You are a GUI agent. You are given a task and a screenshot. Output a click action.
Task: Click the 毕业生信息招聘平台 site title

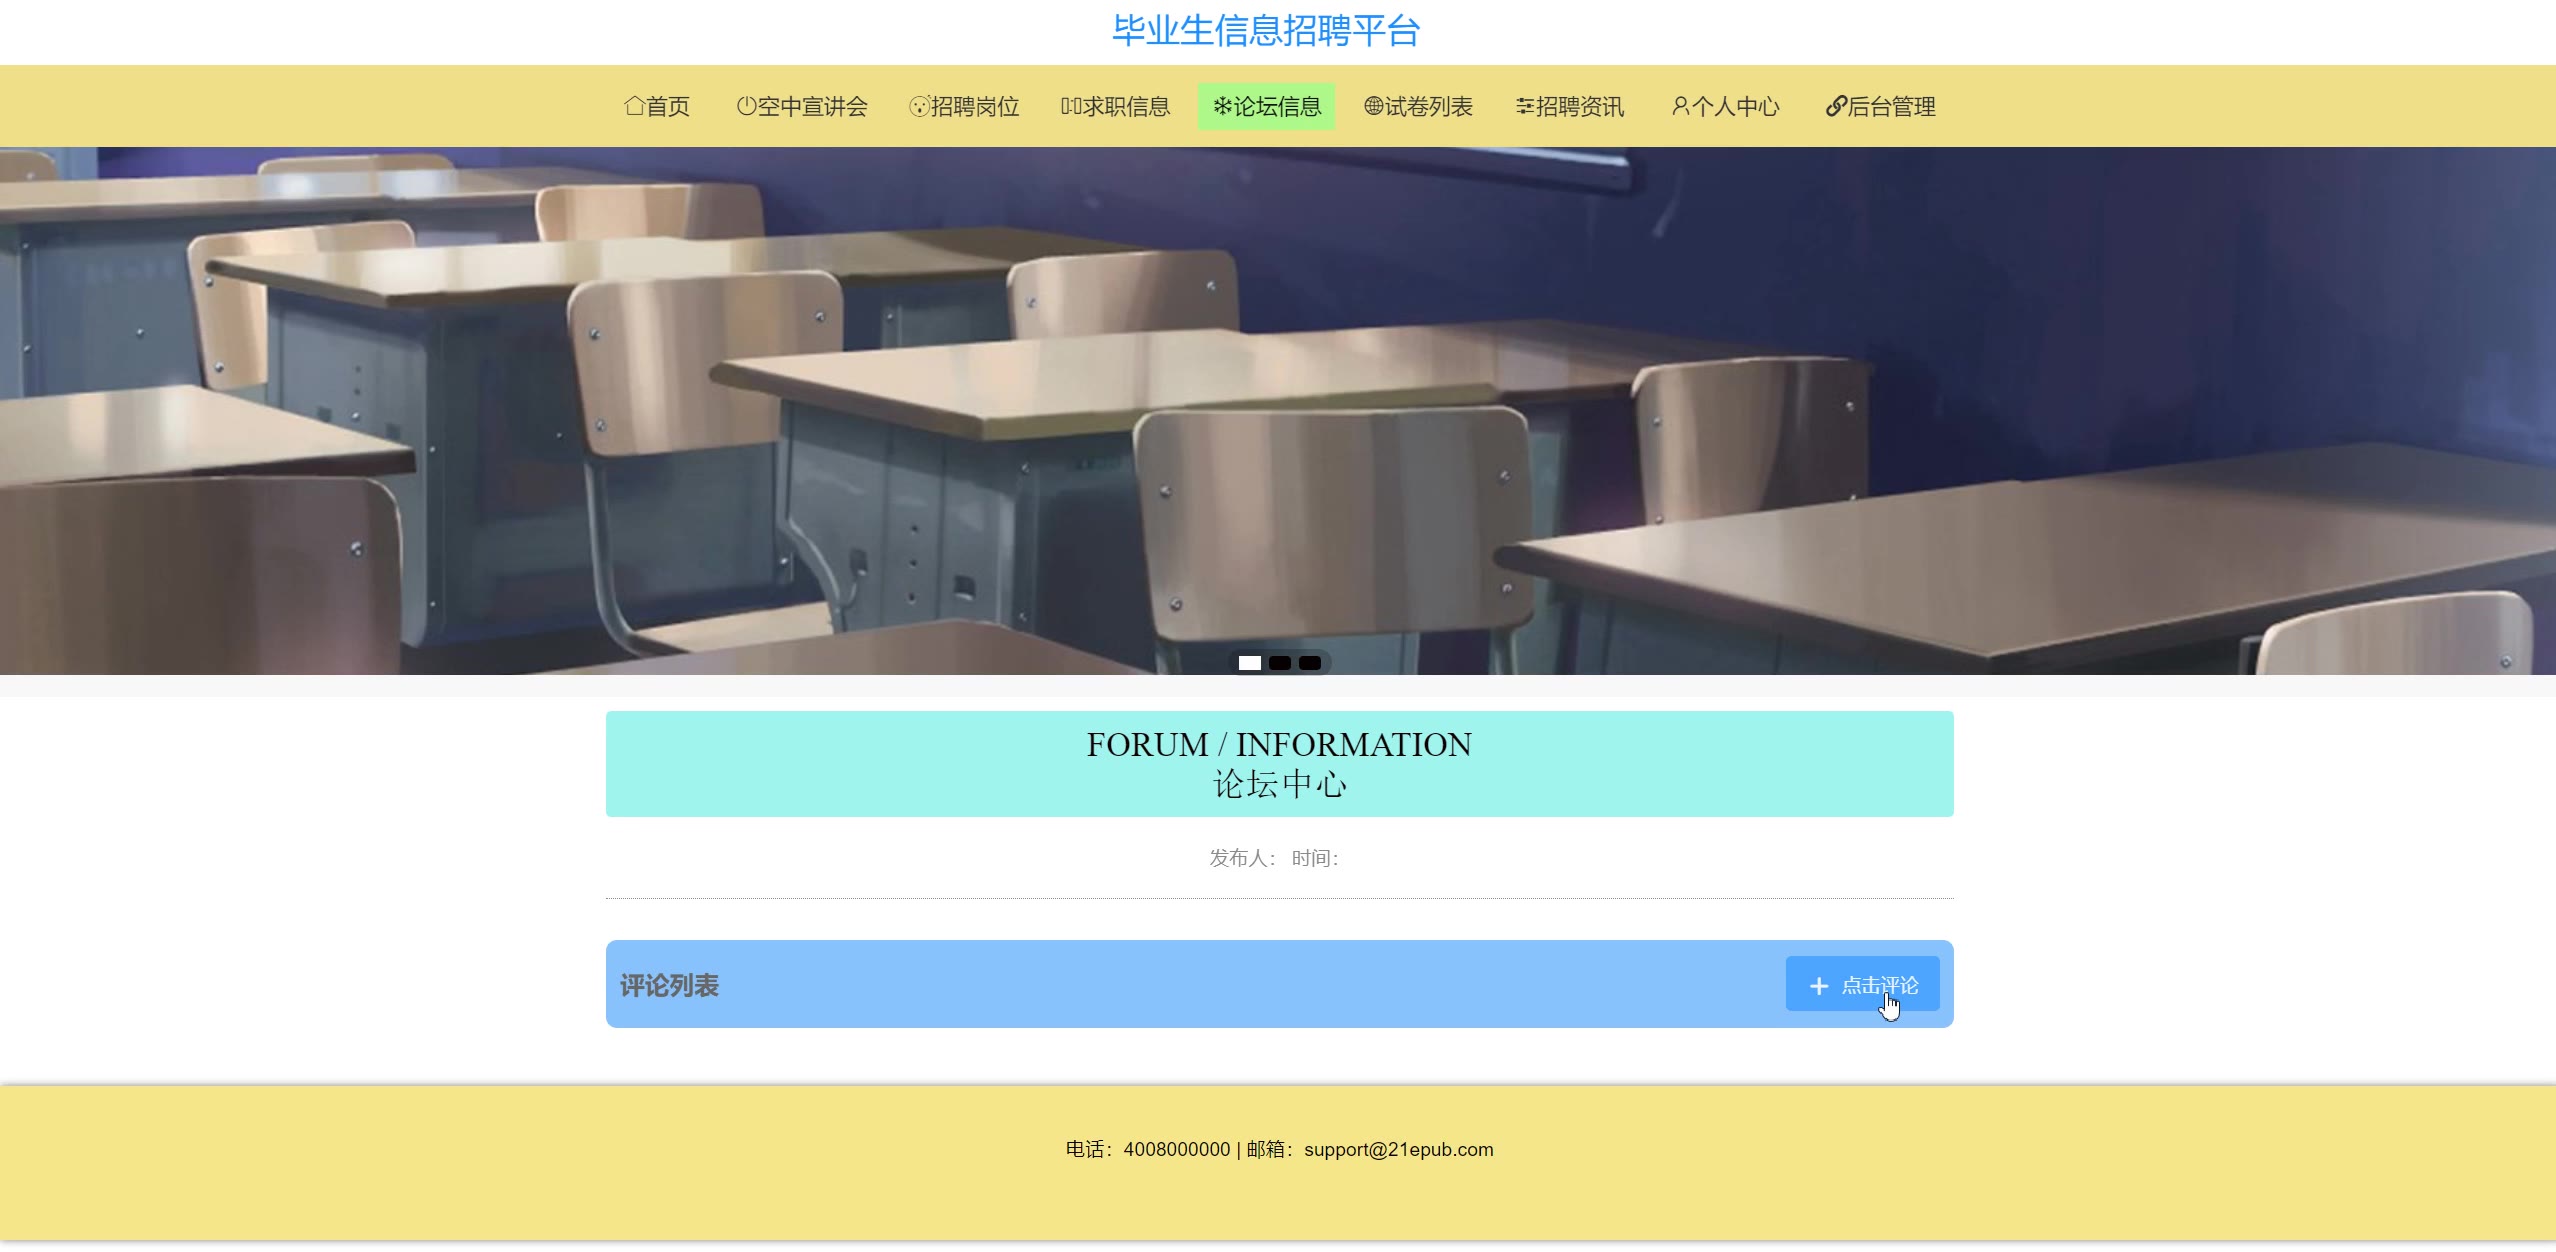click(1266, 31)
